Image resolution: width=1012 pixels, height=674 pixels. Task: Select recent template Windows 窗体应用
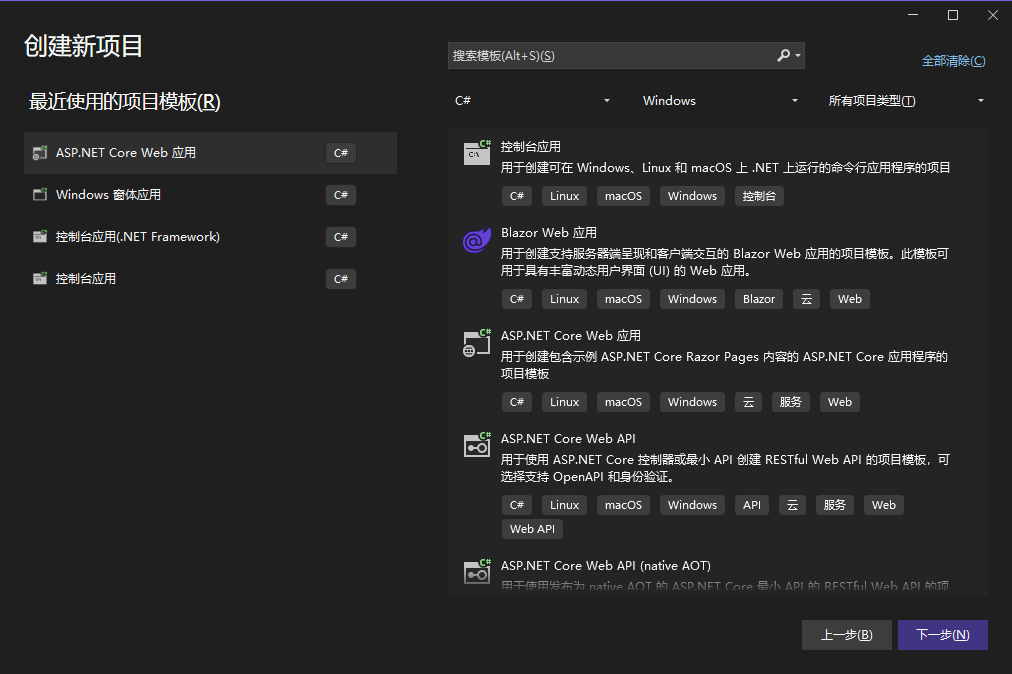click(210, 194)
